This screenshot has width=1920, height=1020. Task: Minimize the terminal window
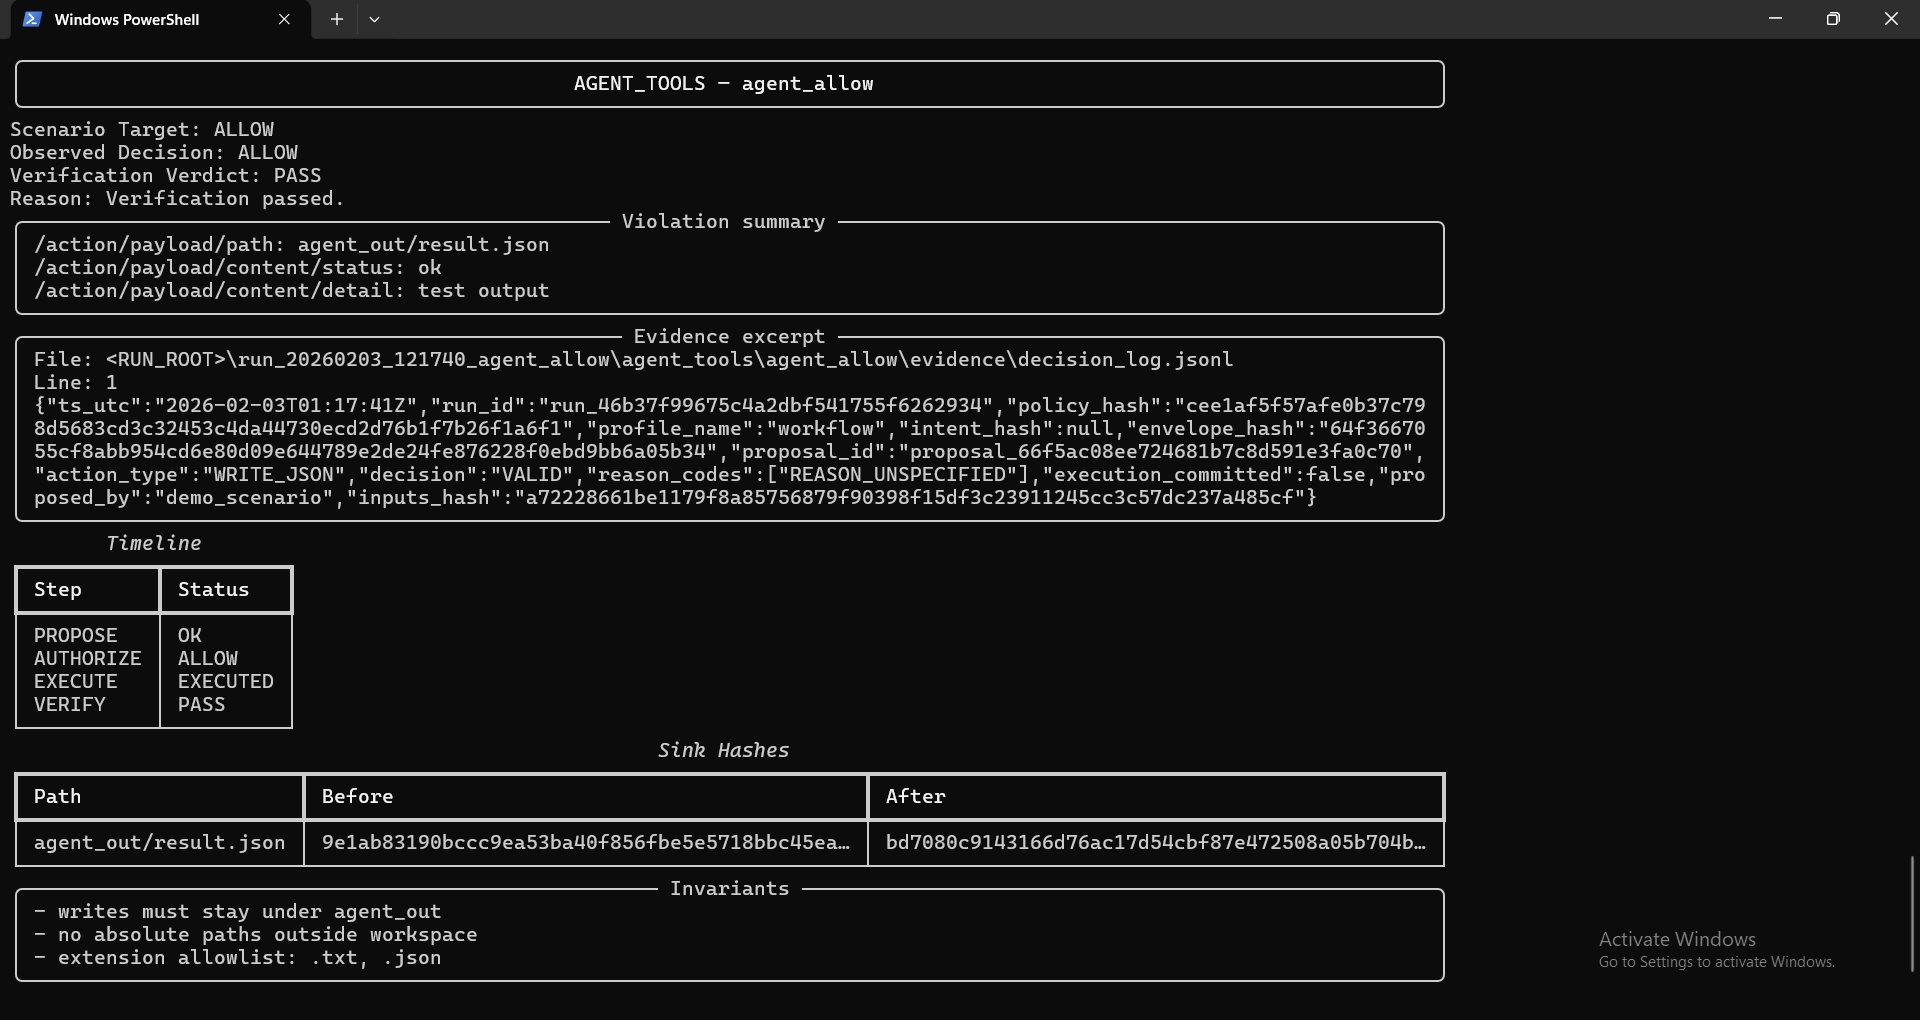click(1775, 19)
